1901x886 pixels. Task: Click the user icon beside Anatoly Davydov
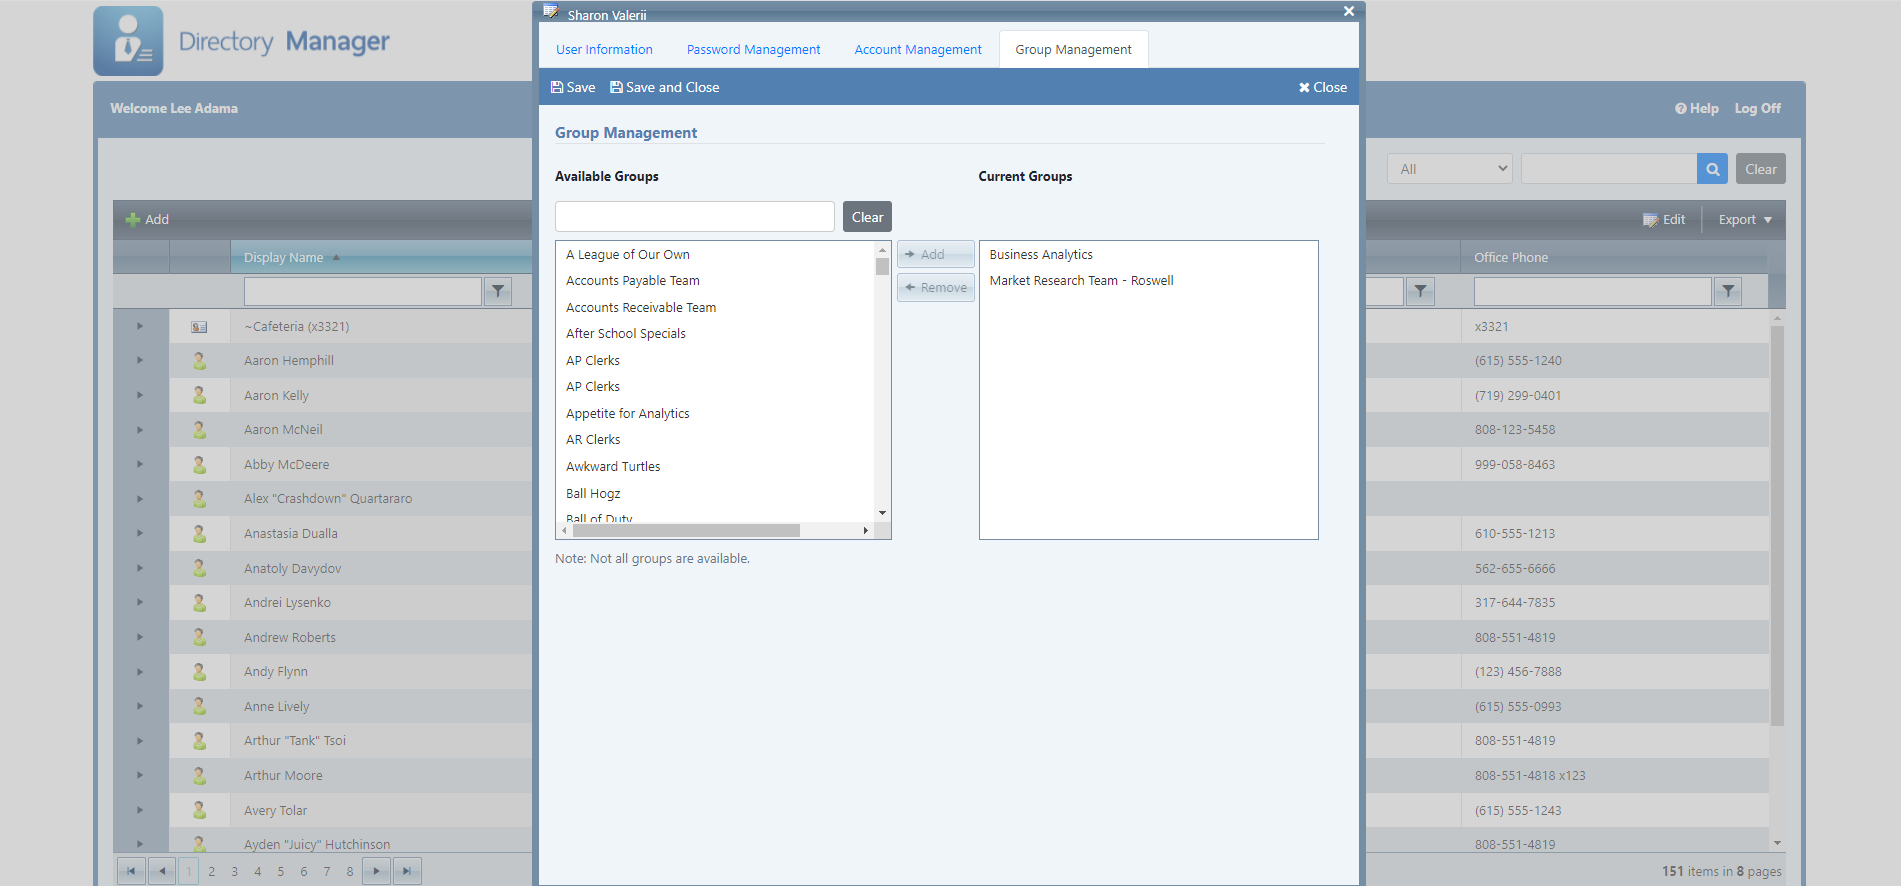199,568
